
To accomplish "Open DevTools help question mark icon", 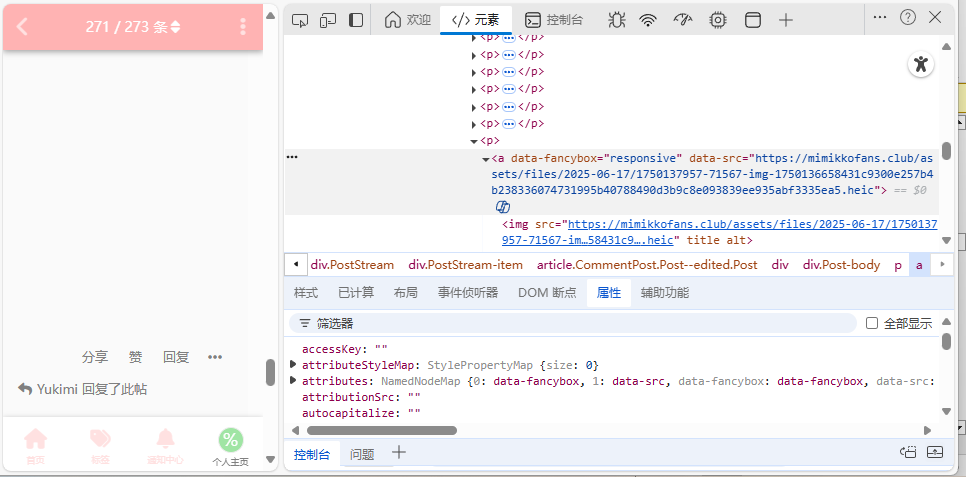I will pos(908,17).
